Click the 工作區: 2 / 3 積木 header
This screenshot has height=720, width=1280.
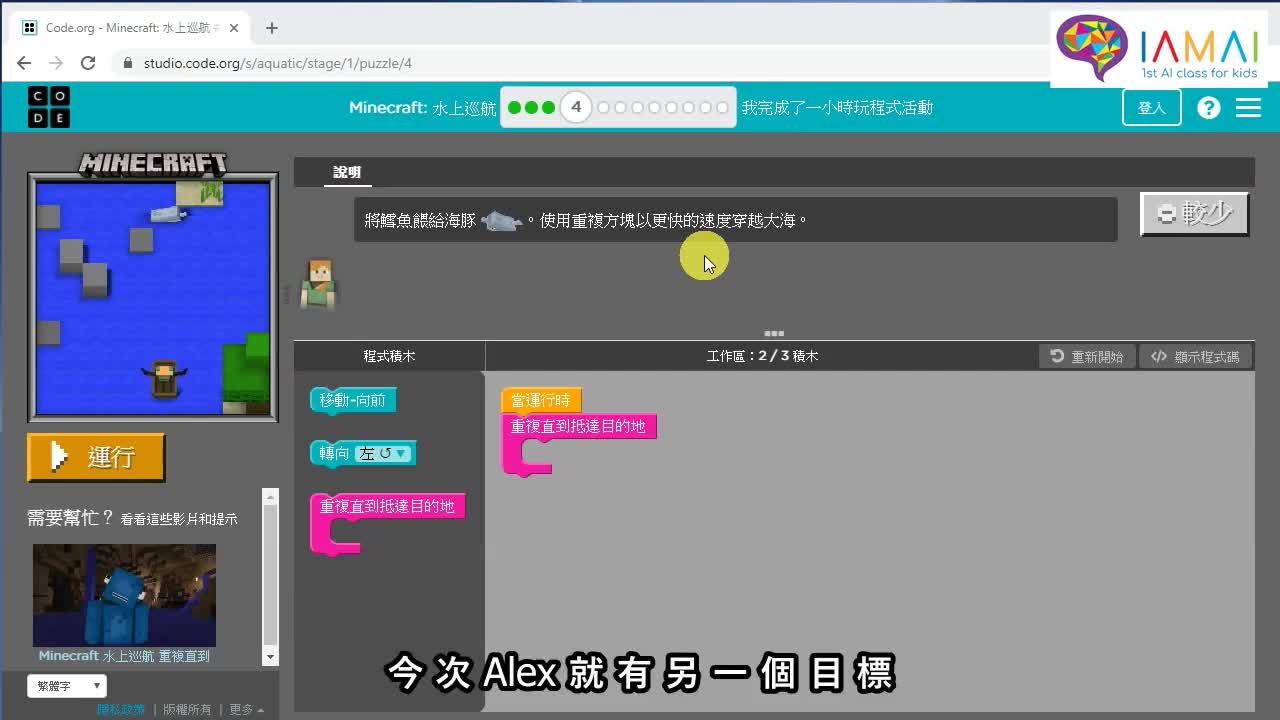pos(762,356)
